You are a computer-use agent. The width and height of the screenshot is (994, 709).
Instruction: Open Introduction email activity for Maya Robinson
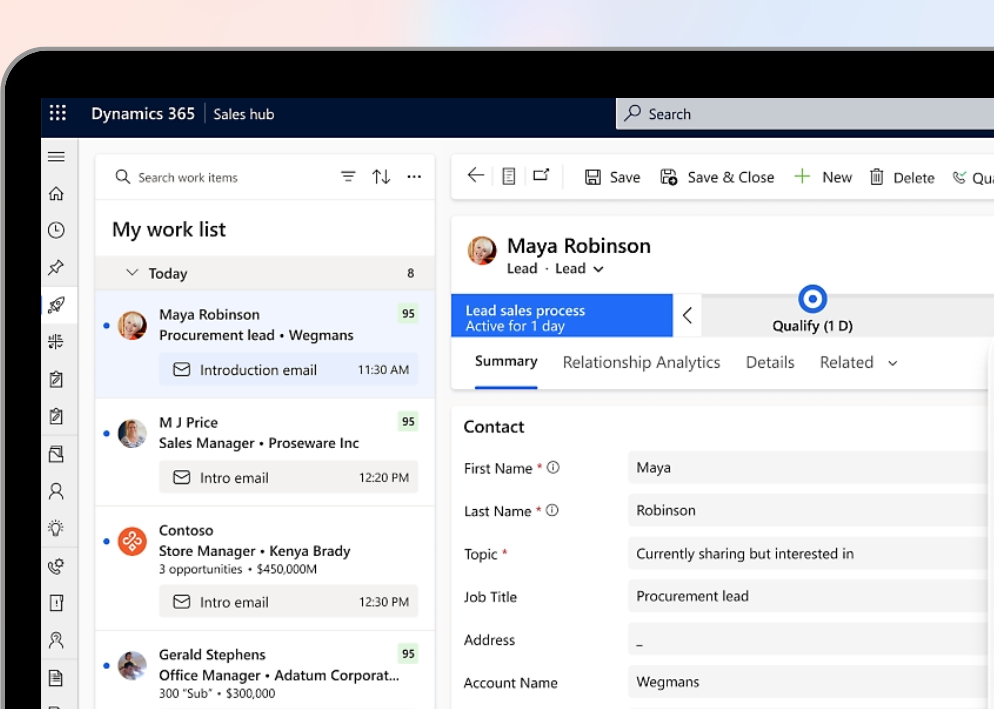pos(288,369)
